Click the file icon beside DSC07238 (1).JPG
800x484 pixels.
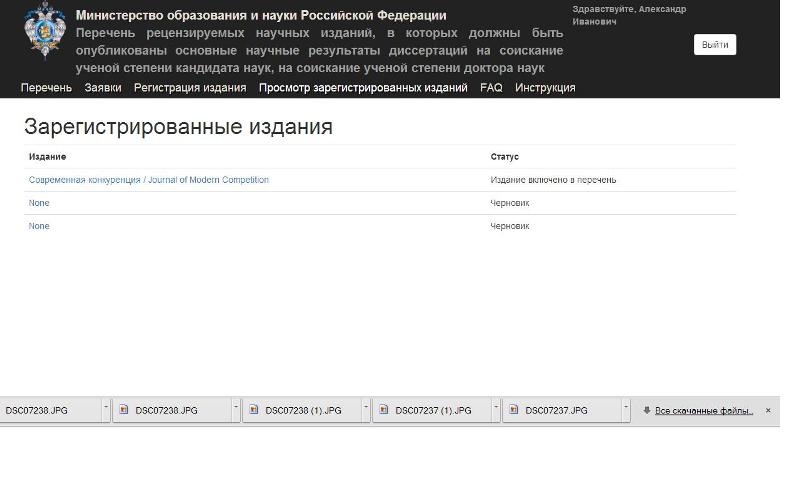tap(254, 410)
